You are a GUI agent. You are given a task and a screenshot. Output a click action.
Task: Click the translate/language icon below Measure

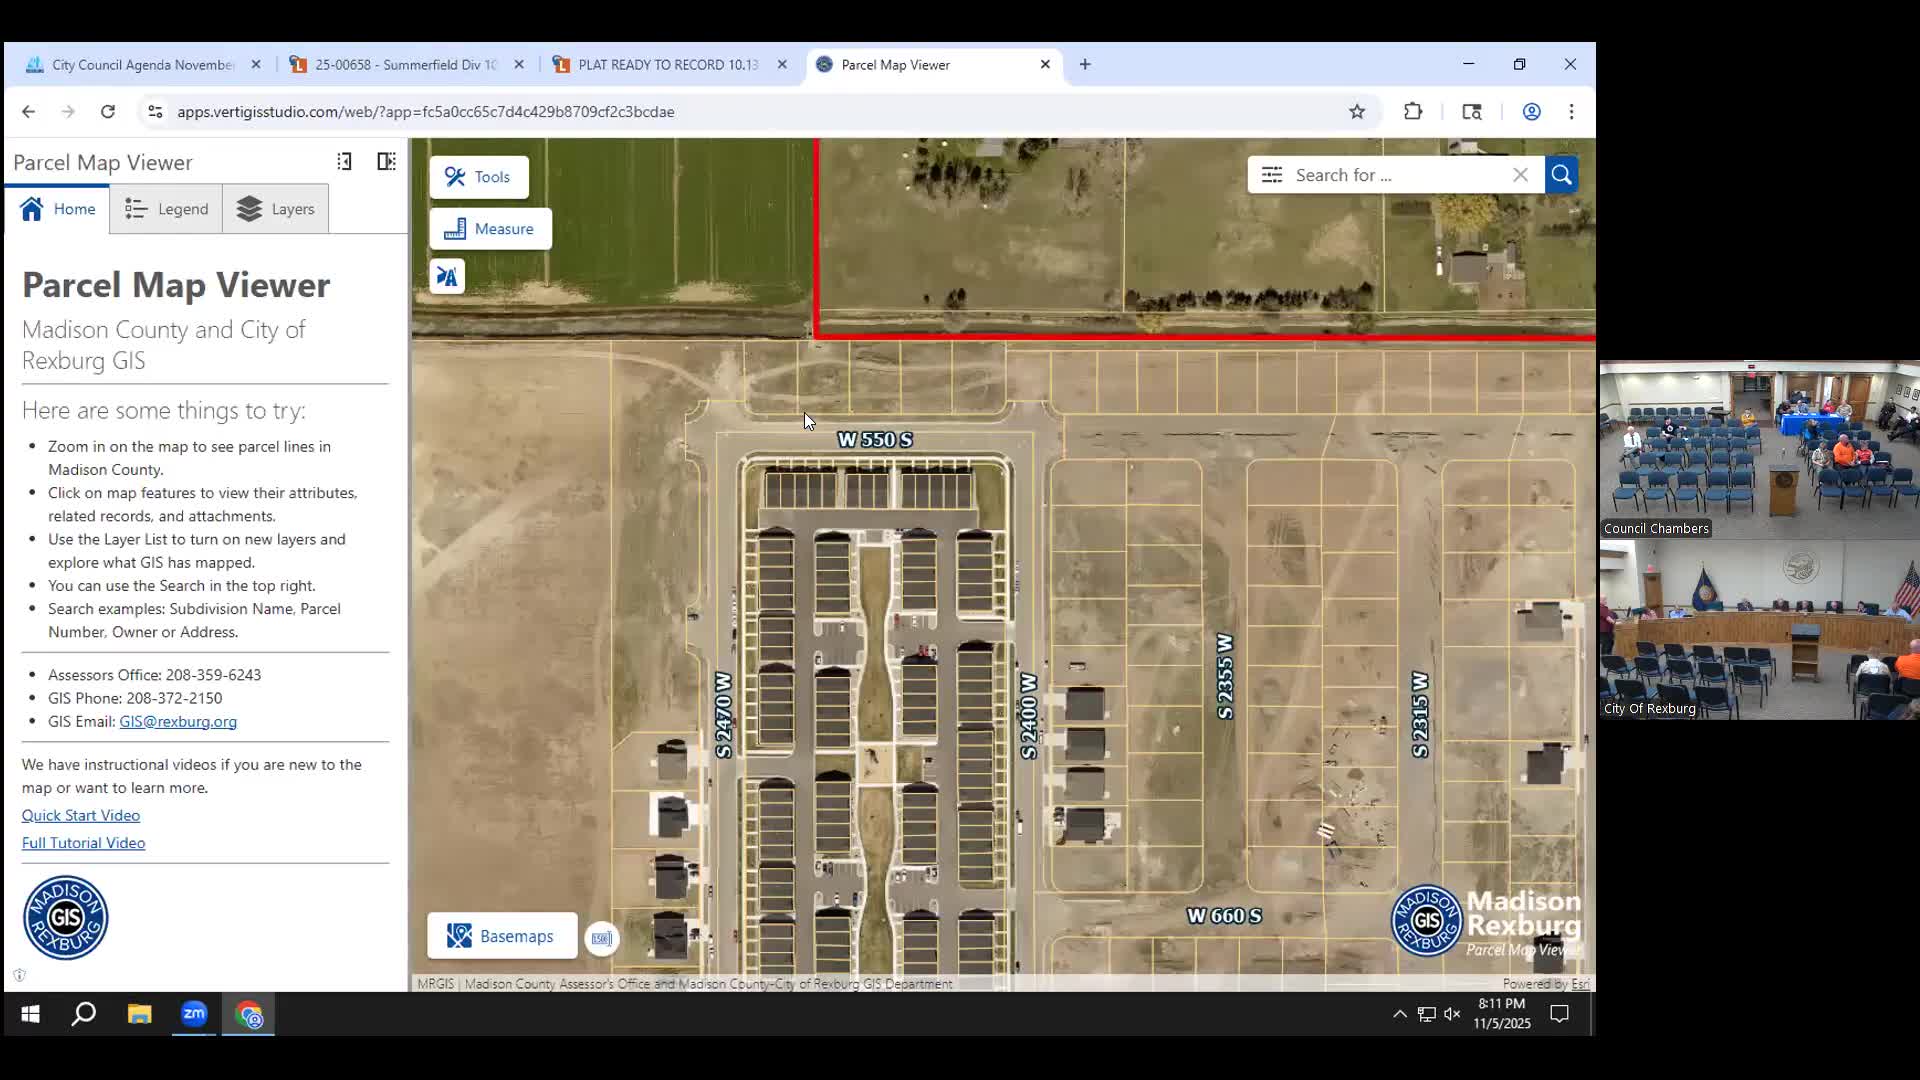click(x=446, y=276)
